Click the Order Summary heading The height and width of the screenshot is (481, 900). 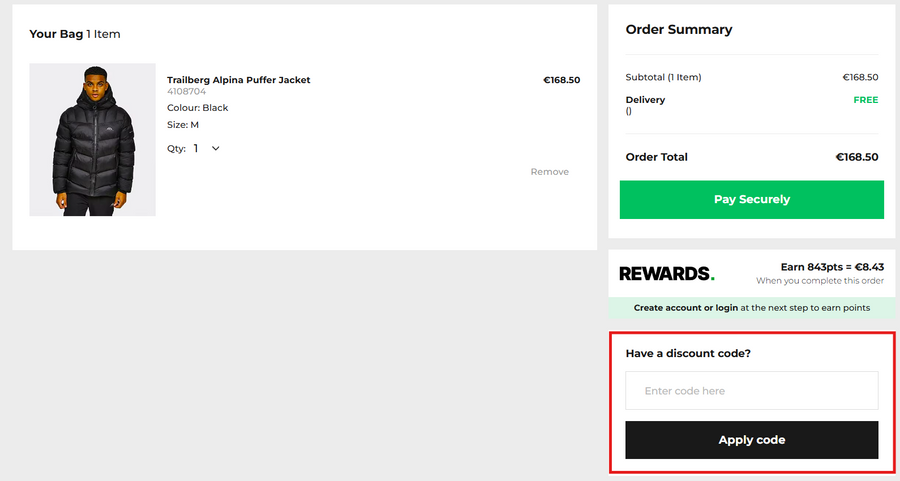(x=678, y=30)
